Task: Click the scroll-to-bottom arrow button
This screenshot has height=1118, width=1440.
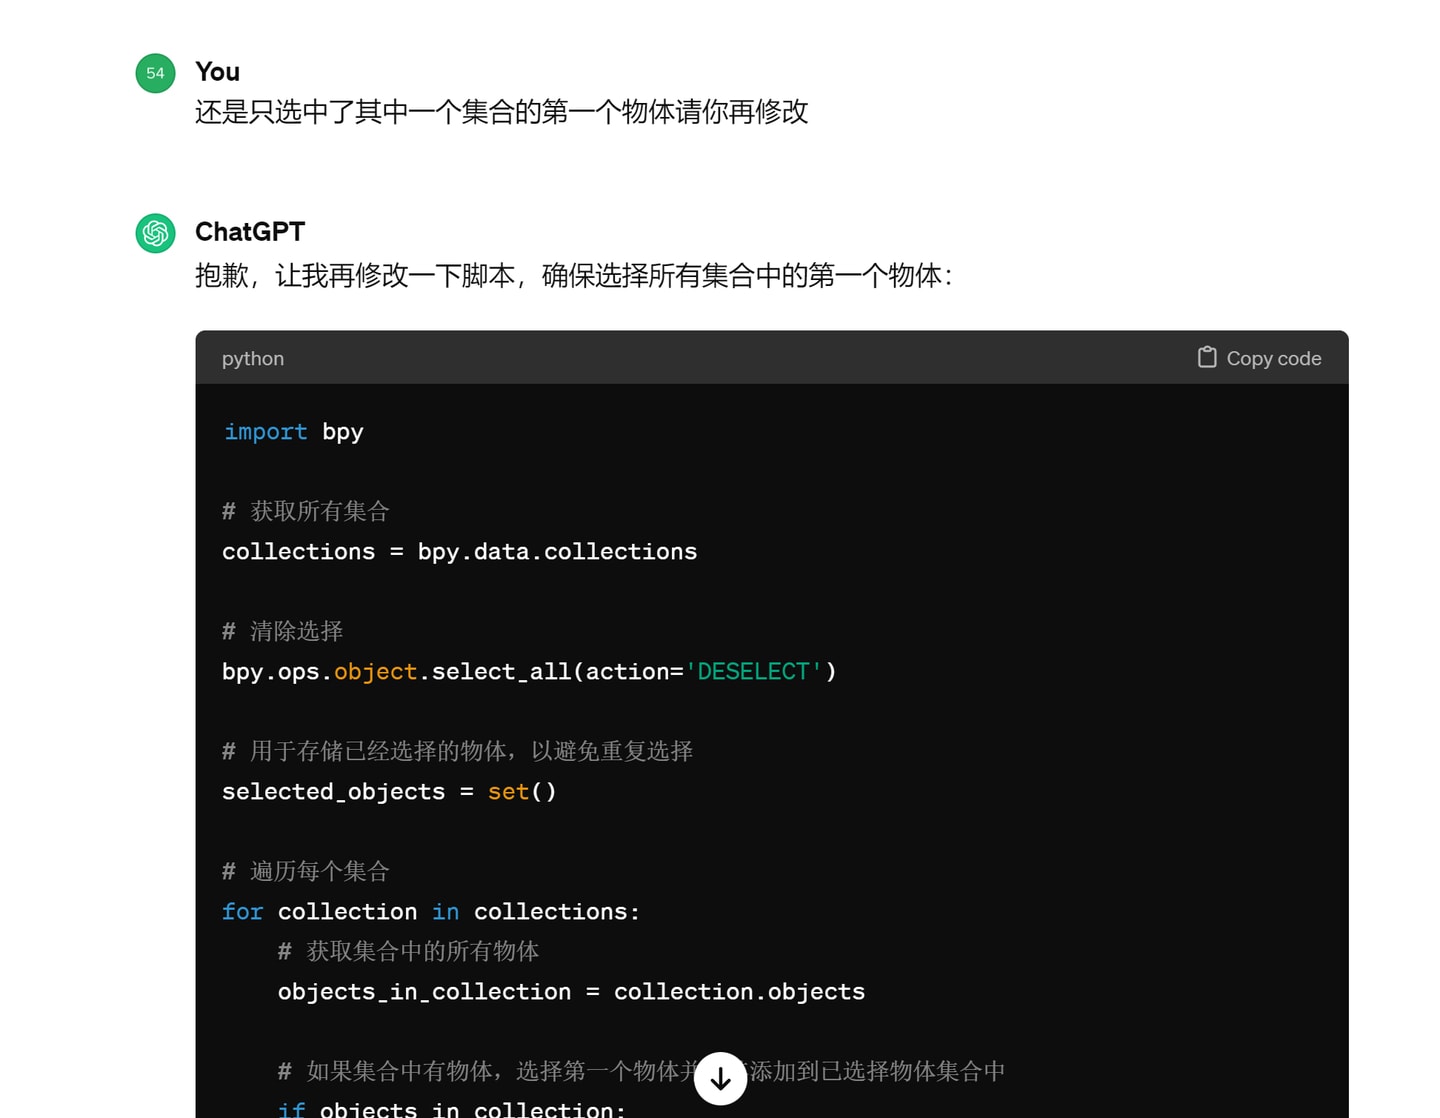Action: click(720, 1078)
